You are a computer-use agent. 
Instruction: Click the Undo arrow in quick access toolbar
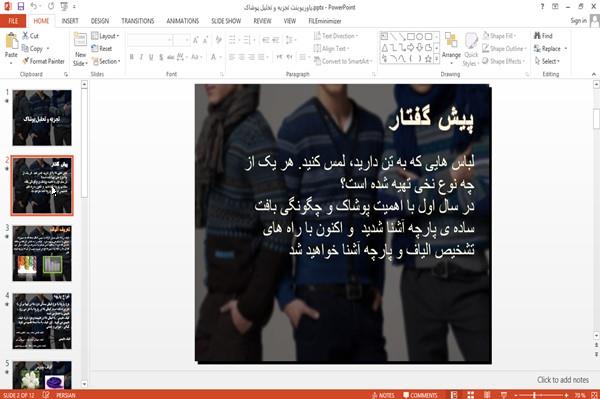34,7
